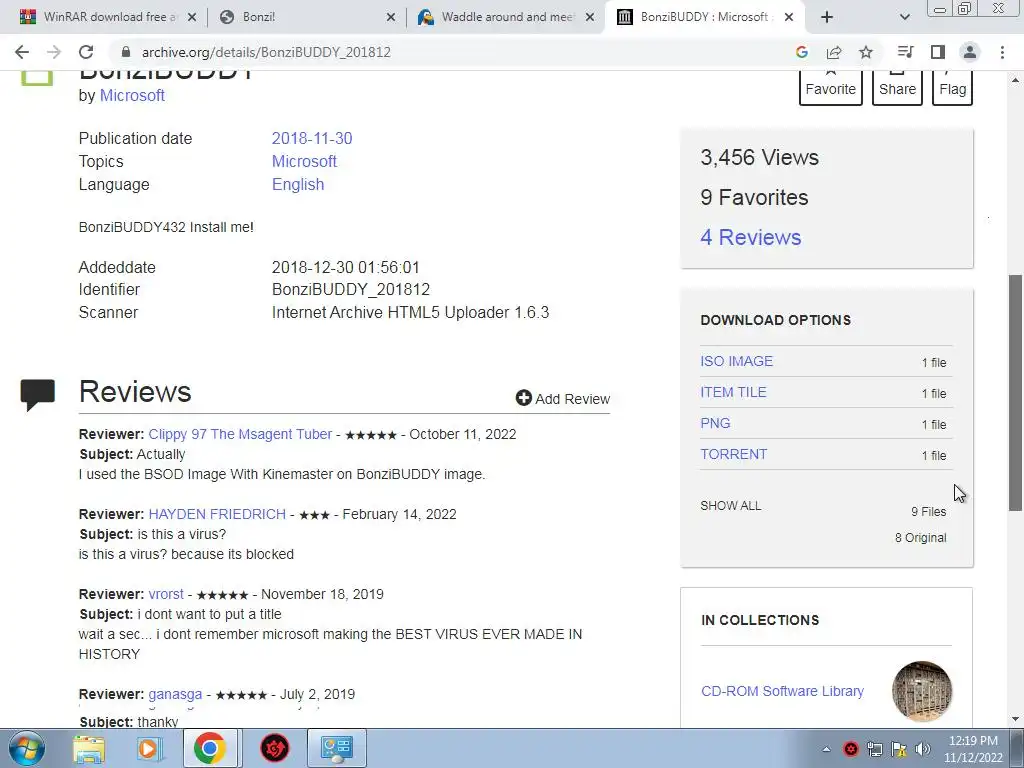The image size is (1024, 768).
Task: Click the address bar URL
Action: [266, 52]
